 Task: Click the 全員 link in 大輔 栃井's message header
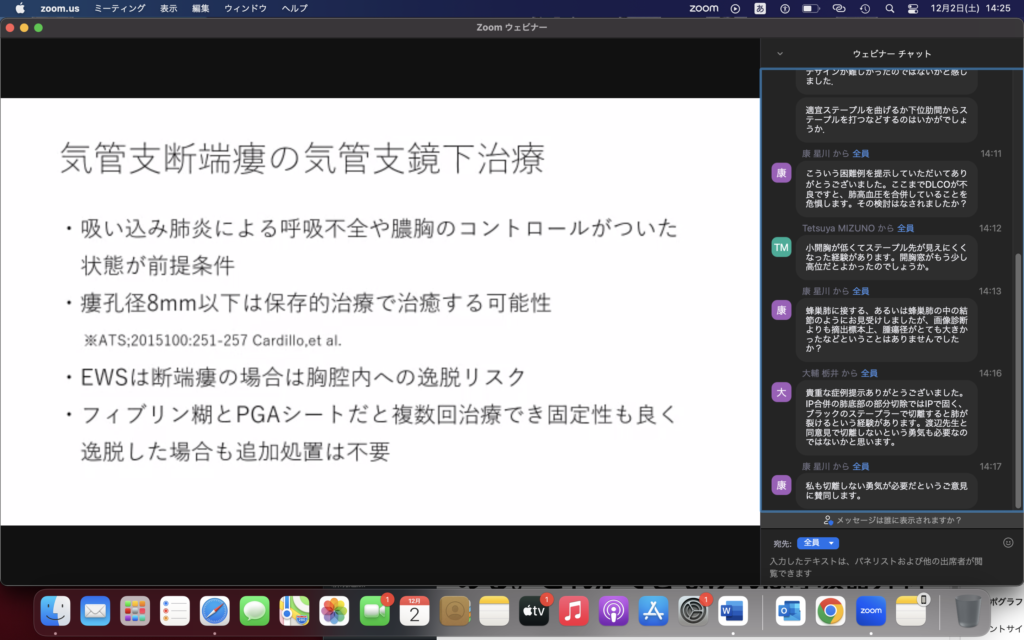click(x=869, y=373)
